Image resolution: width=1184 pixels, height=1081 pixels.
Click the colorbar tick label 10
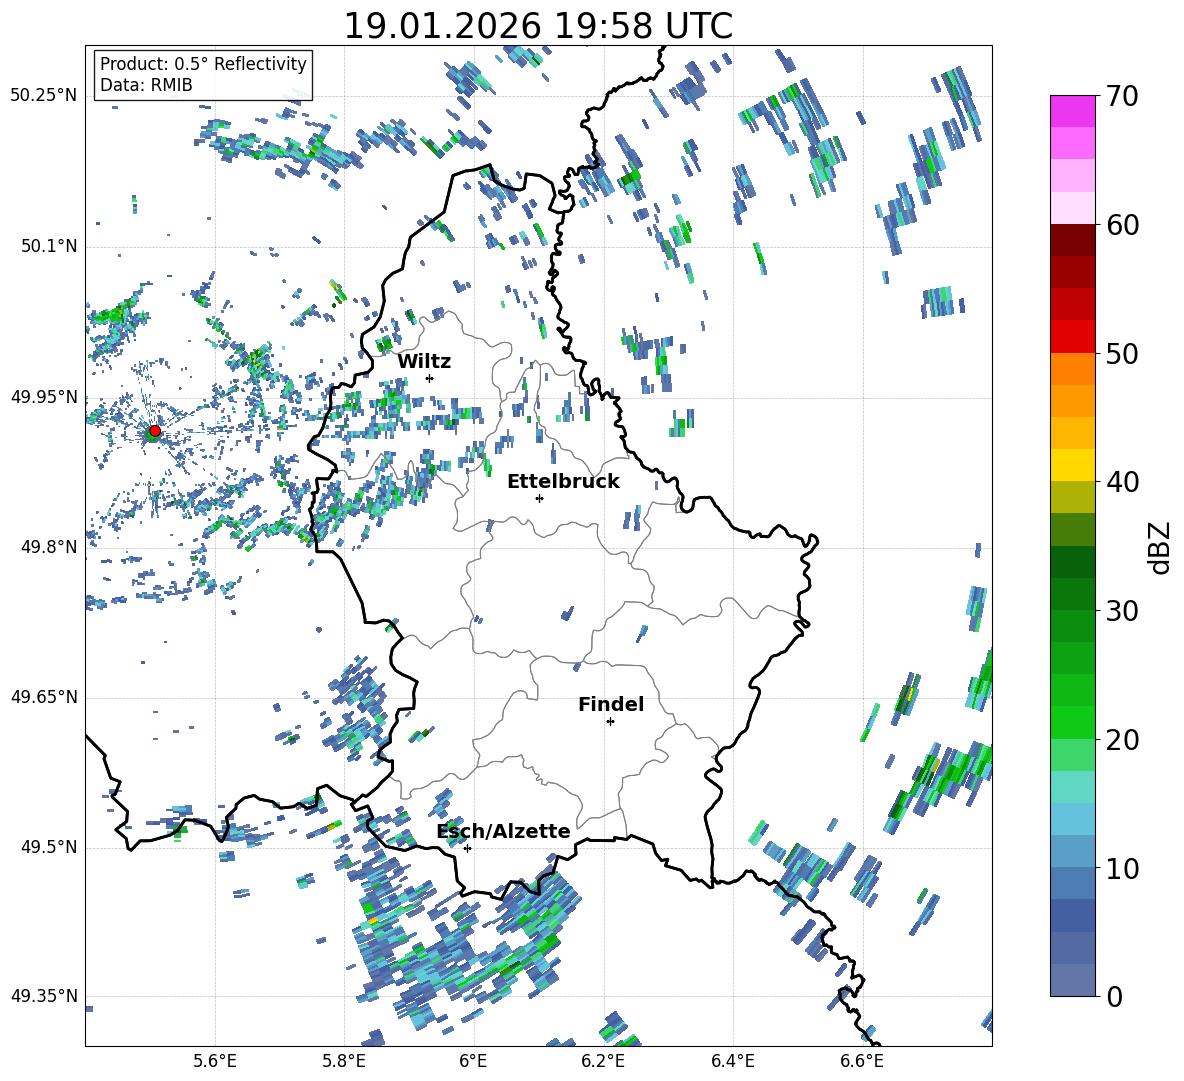[1121, 868]
